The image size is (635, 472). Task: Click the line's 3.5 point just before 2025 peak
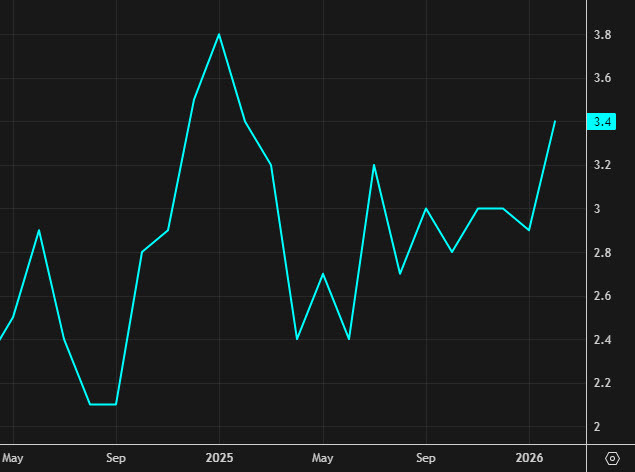193,100
